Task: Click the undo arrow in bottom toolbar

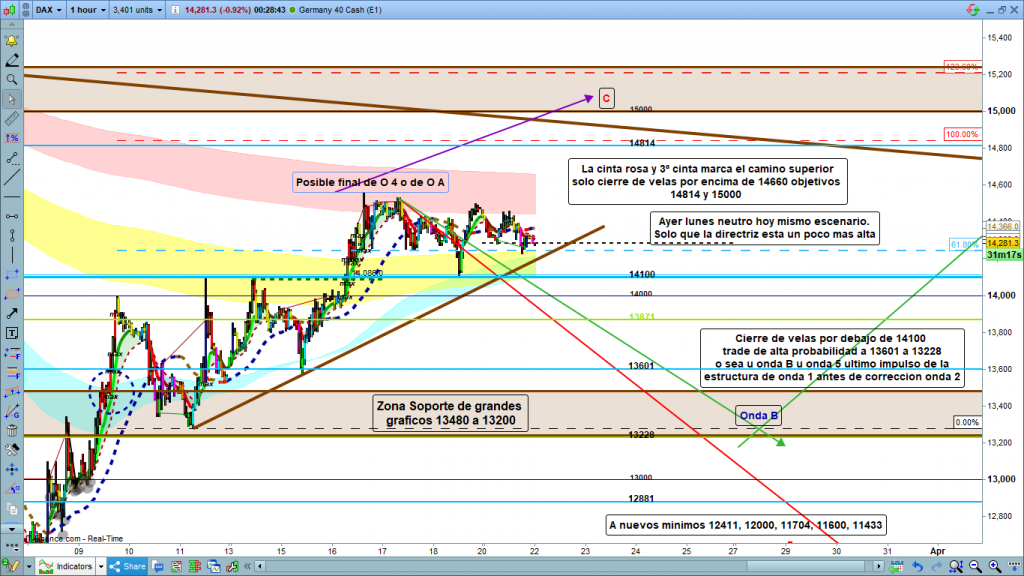Action: 920,566
